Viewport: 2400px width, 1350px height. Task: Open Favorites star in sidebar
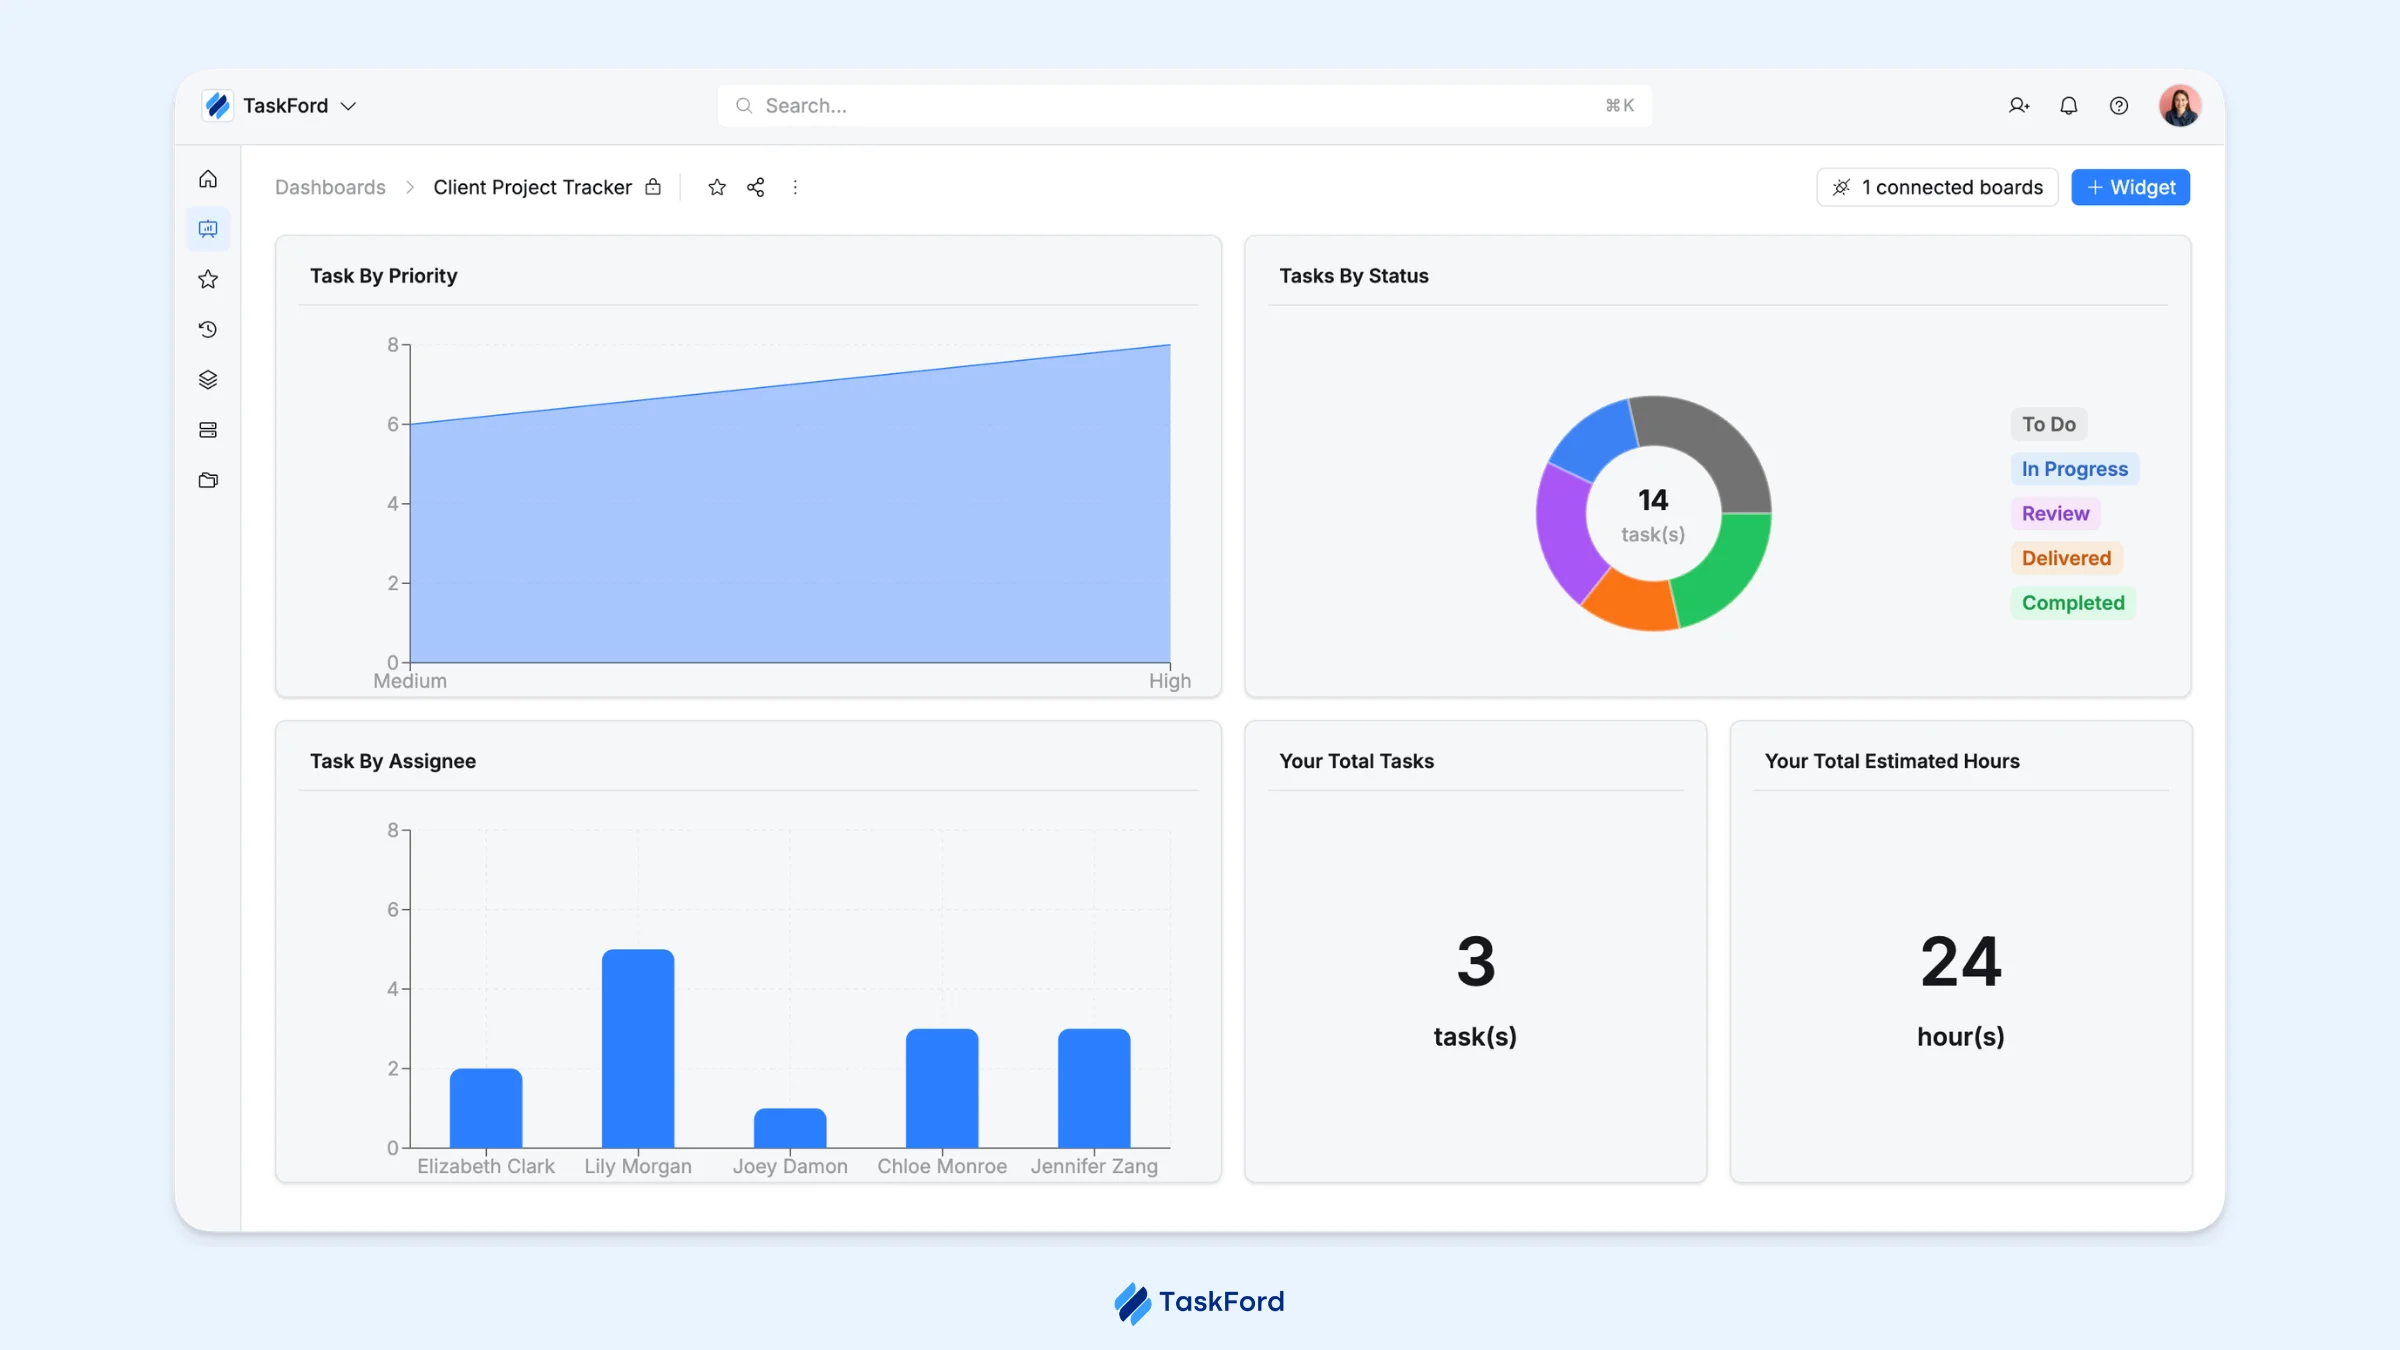pyautogui.click(x=208, y=279)
